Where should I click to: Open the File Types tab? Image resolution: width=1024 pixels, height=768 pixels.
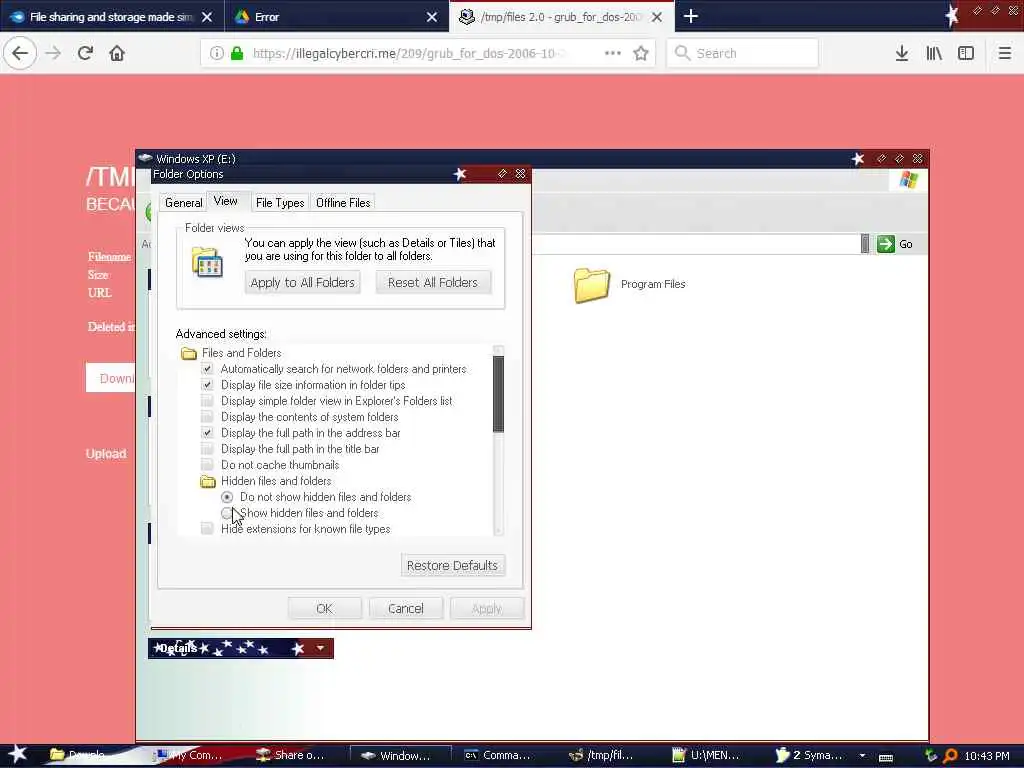280,203
